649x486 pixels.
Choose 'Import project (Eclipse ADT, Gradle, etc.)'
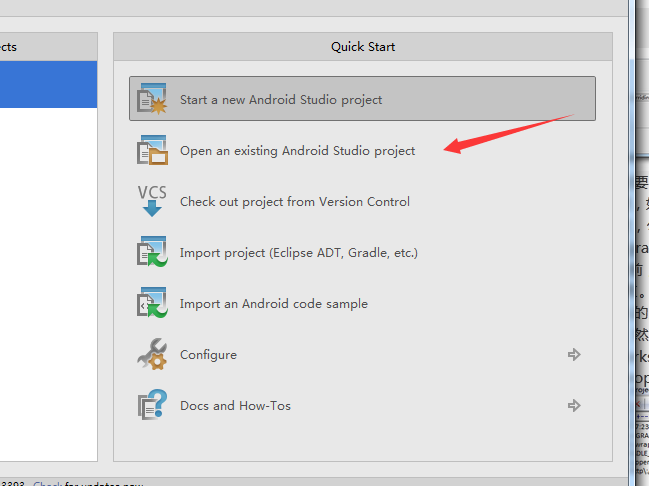(298, 253)
